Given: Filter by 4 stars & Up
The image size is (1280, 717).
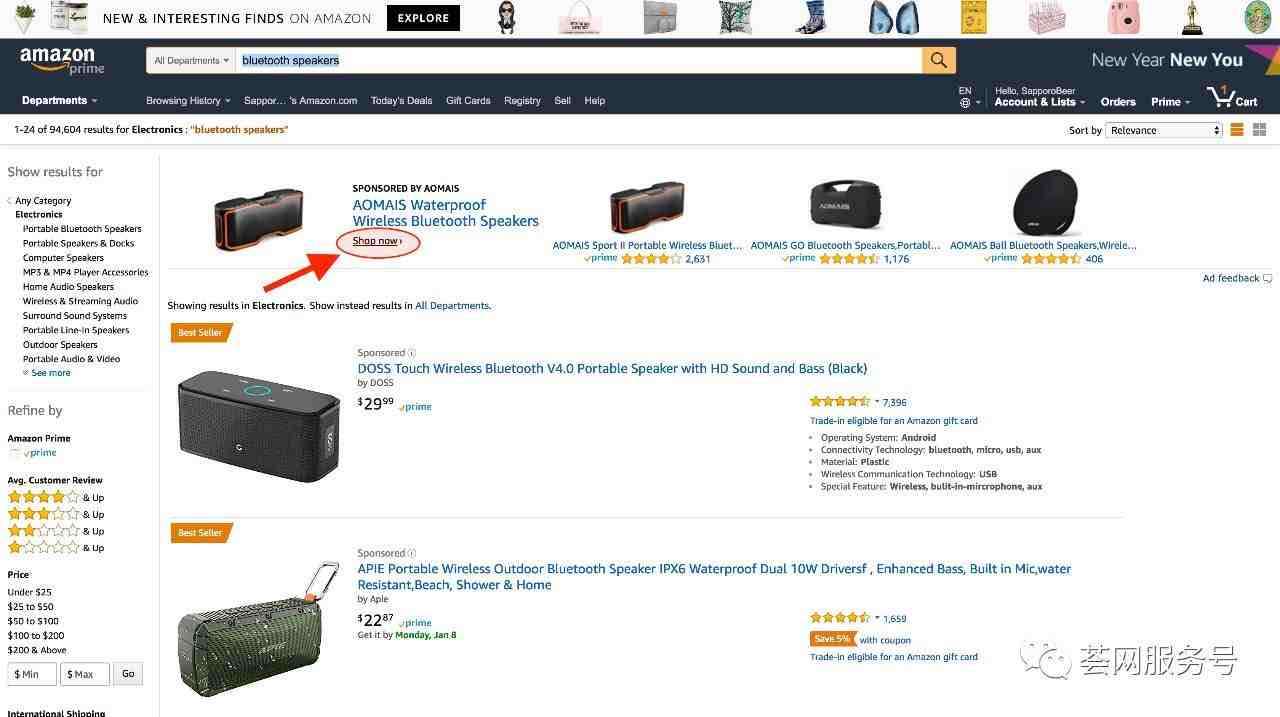Looking at the screenshot, I should click(x=56, y=497).
